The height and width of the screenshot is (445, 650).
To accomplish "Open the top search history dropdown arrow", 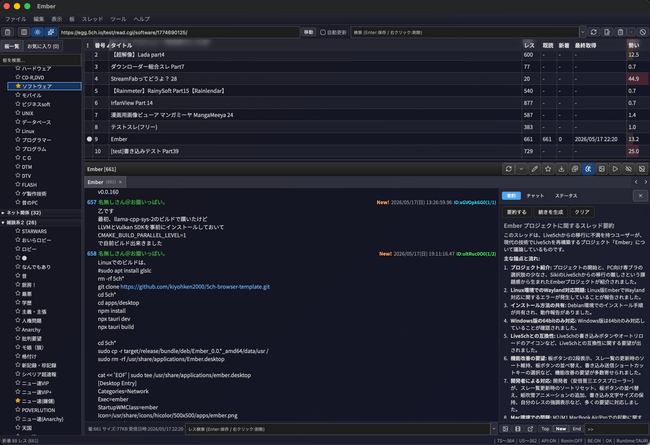I will tap(582, 32).
